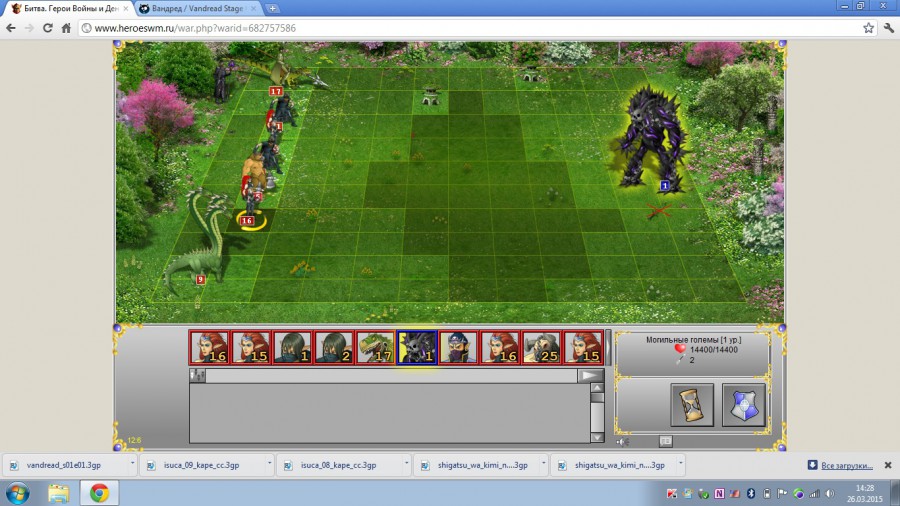Bookmark page with the star icon
The height and width of the screenshot is (506, 900).
[x=868, y=28]
